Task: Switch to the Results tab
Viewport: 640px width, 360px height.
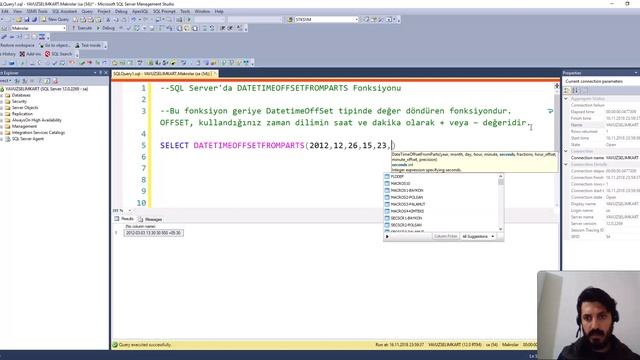Action: (x=124, y=219)
